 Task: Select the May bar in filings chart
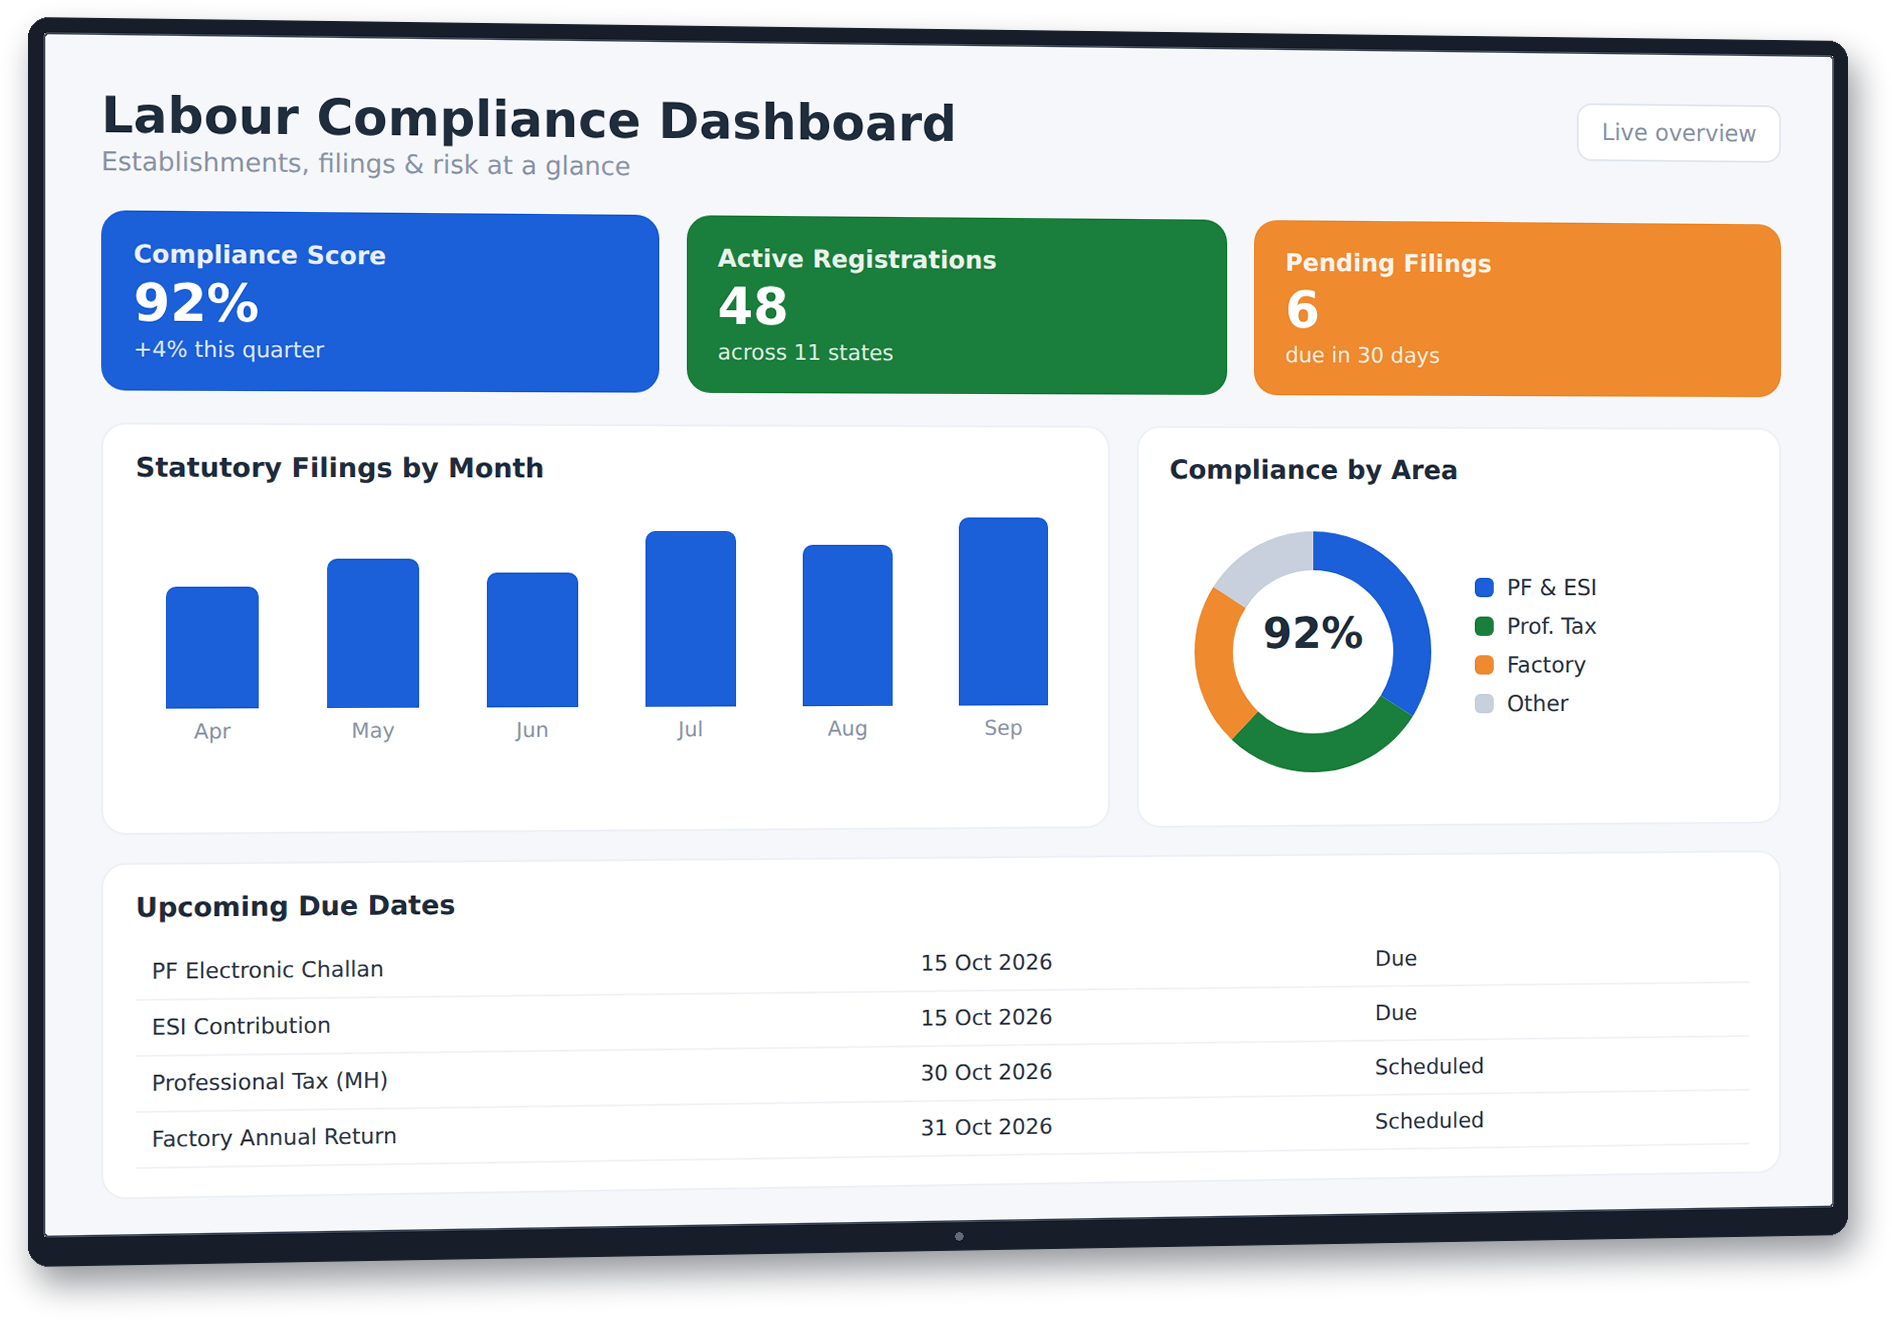[x=373, y=633]
